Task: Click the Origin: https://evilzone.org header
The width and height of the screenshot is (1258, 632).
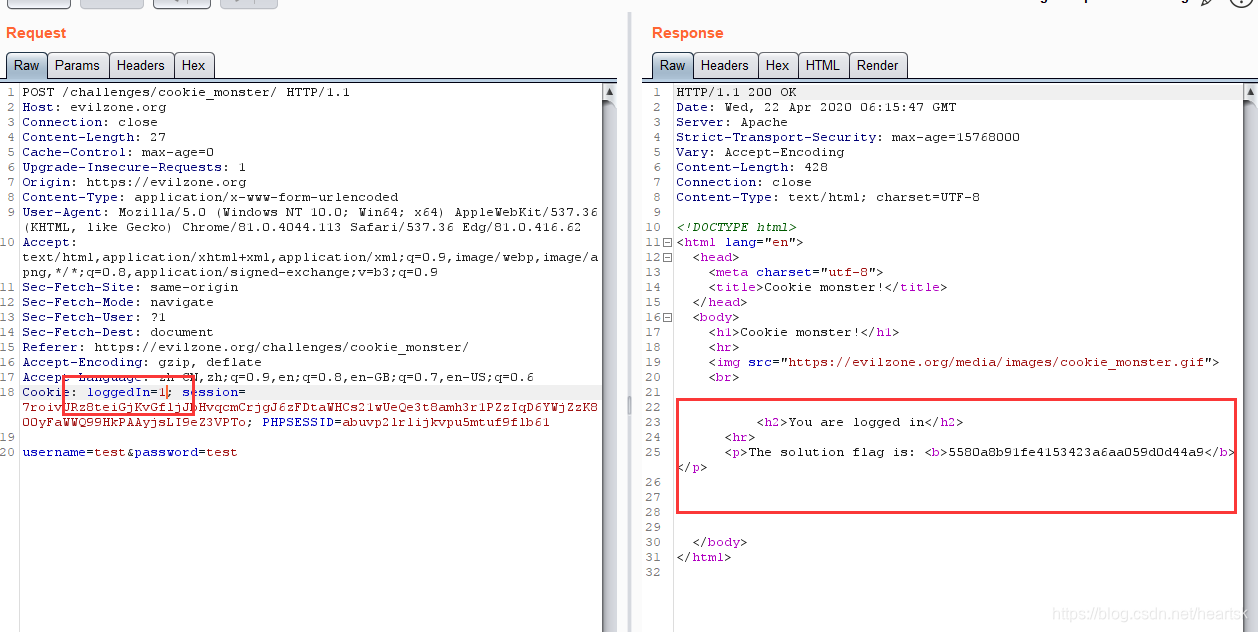Action: click(x=134, y=182)
